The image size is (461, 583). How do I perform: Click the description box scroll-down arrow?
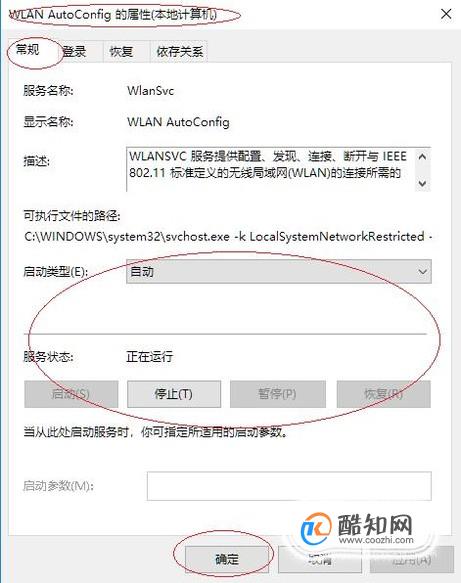[422, 183]
